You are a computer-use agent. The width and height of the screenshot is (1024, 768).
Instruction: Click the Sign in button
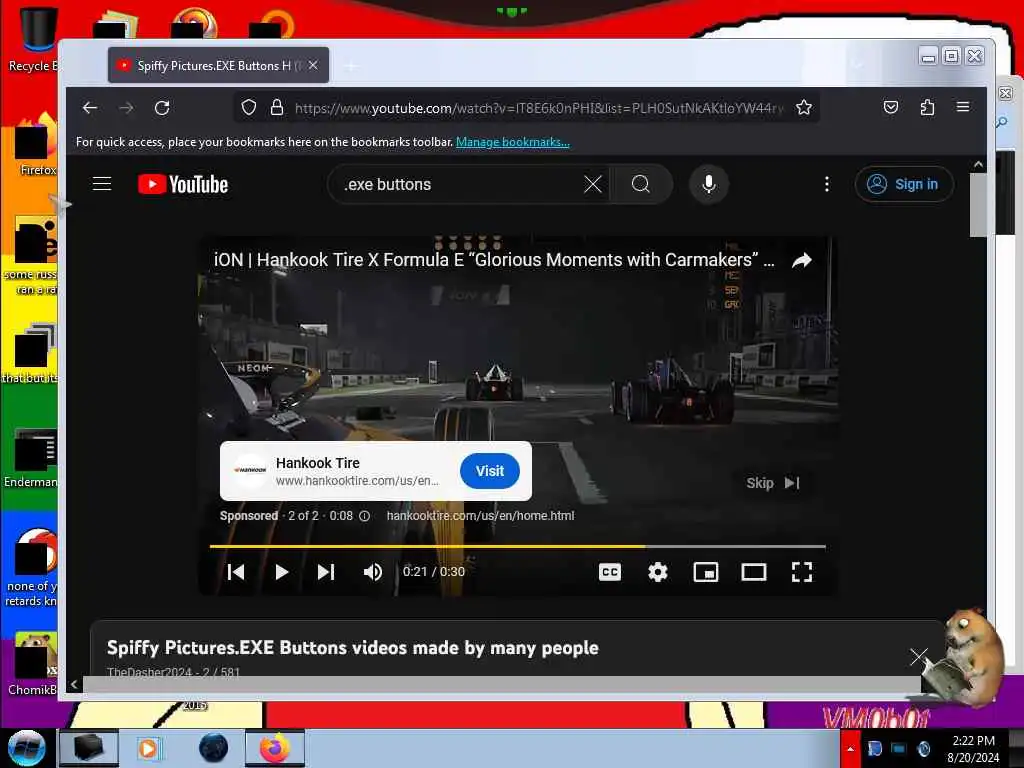(x=904, y=184)
